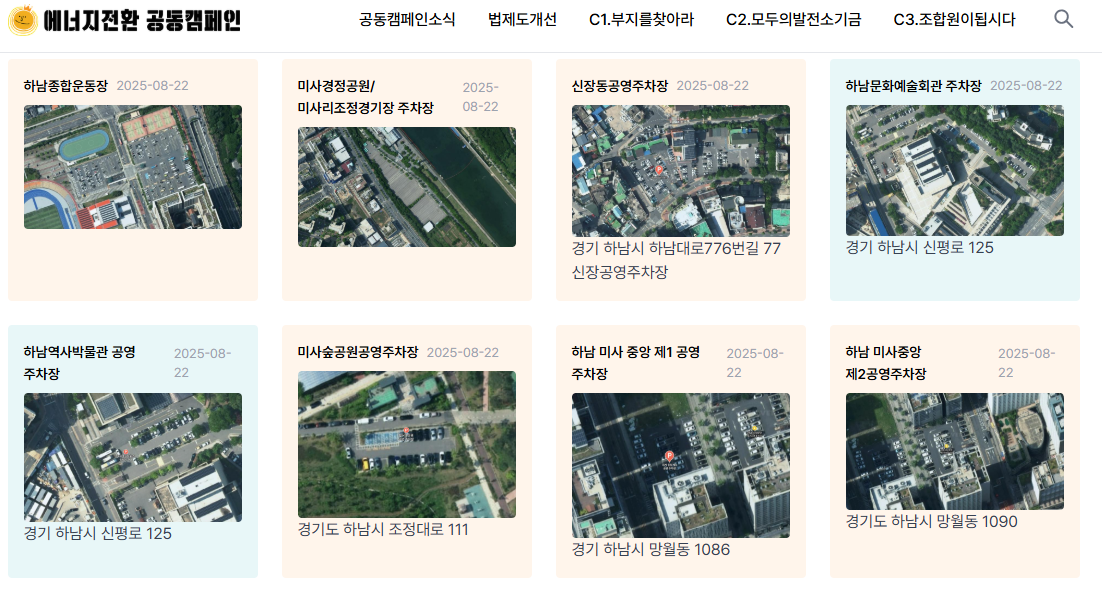This screenshot has width=1102, height=593.
Task: Open C2.모두의발전소기금 menu item
Action: (793, 20)
